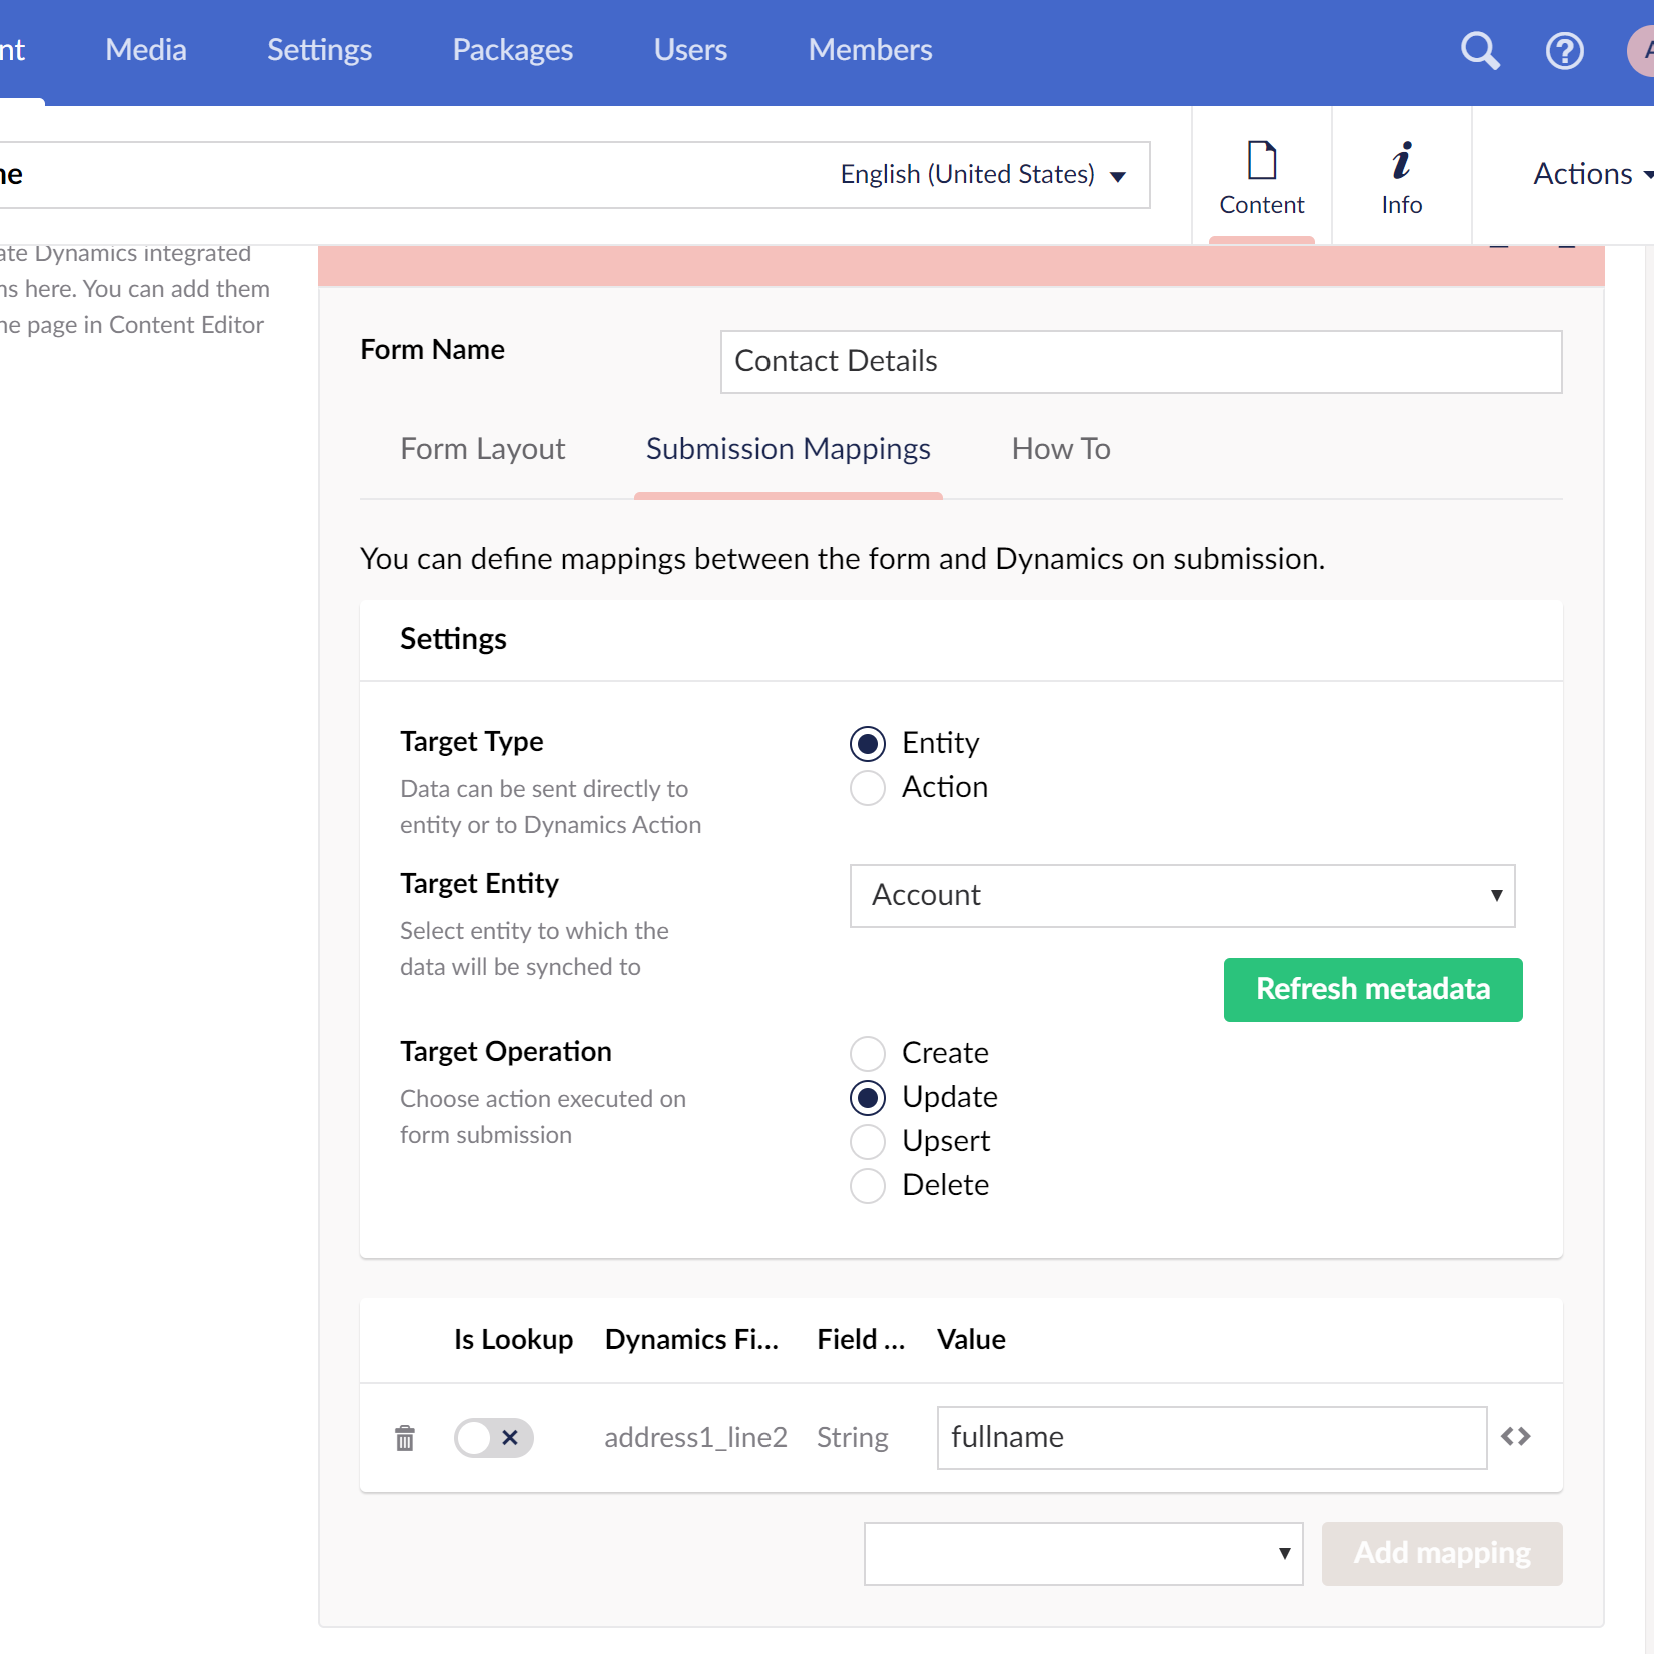Switch to the Submission Mappings tab
The width and height of the screenshot is (1654, 1654).
click(788, 449)
